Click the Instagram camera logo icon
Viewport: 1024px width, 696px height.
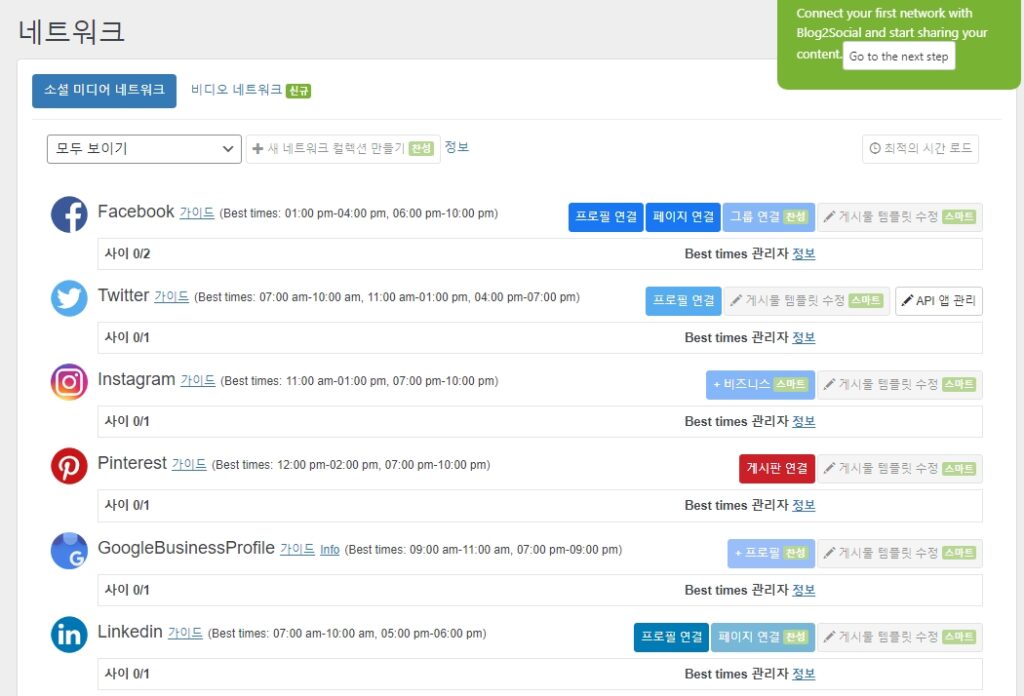click(69, 382)
